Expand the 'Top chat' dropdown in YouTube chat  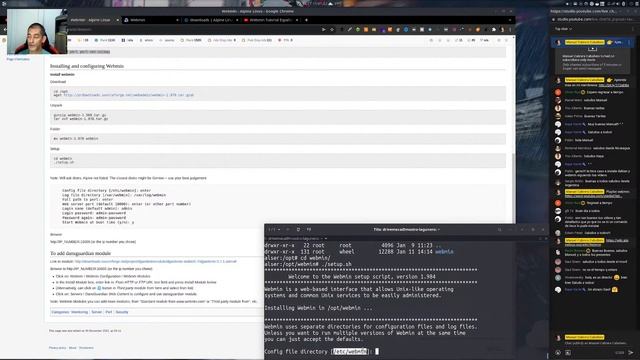(563, 29)
